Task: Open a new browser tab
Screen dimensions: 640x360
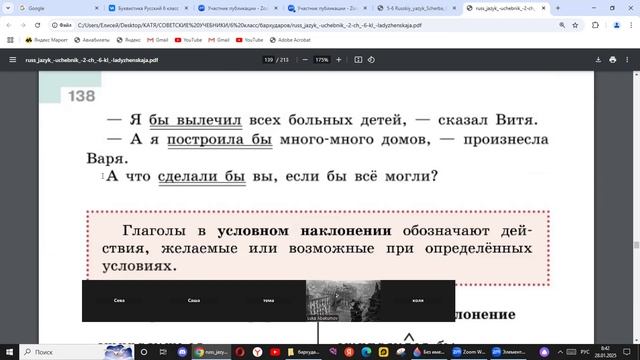Action: 558,8
